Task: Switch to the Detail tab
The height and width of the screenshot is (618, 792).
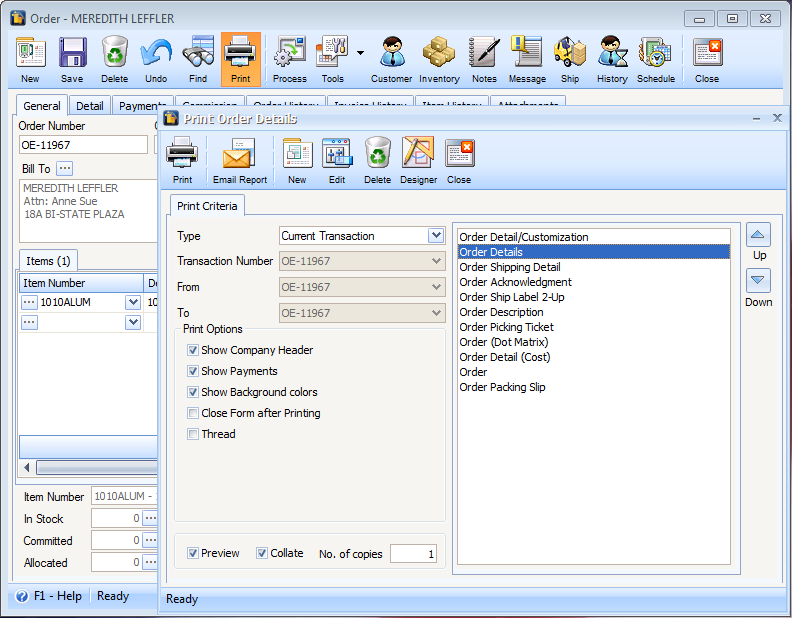Action: [x=89, y=106]
